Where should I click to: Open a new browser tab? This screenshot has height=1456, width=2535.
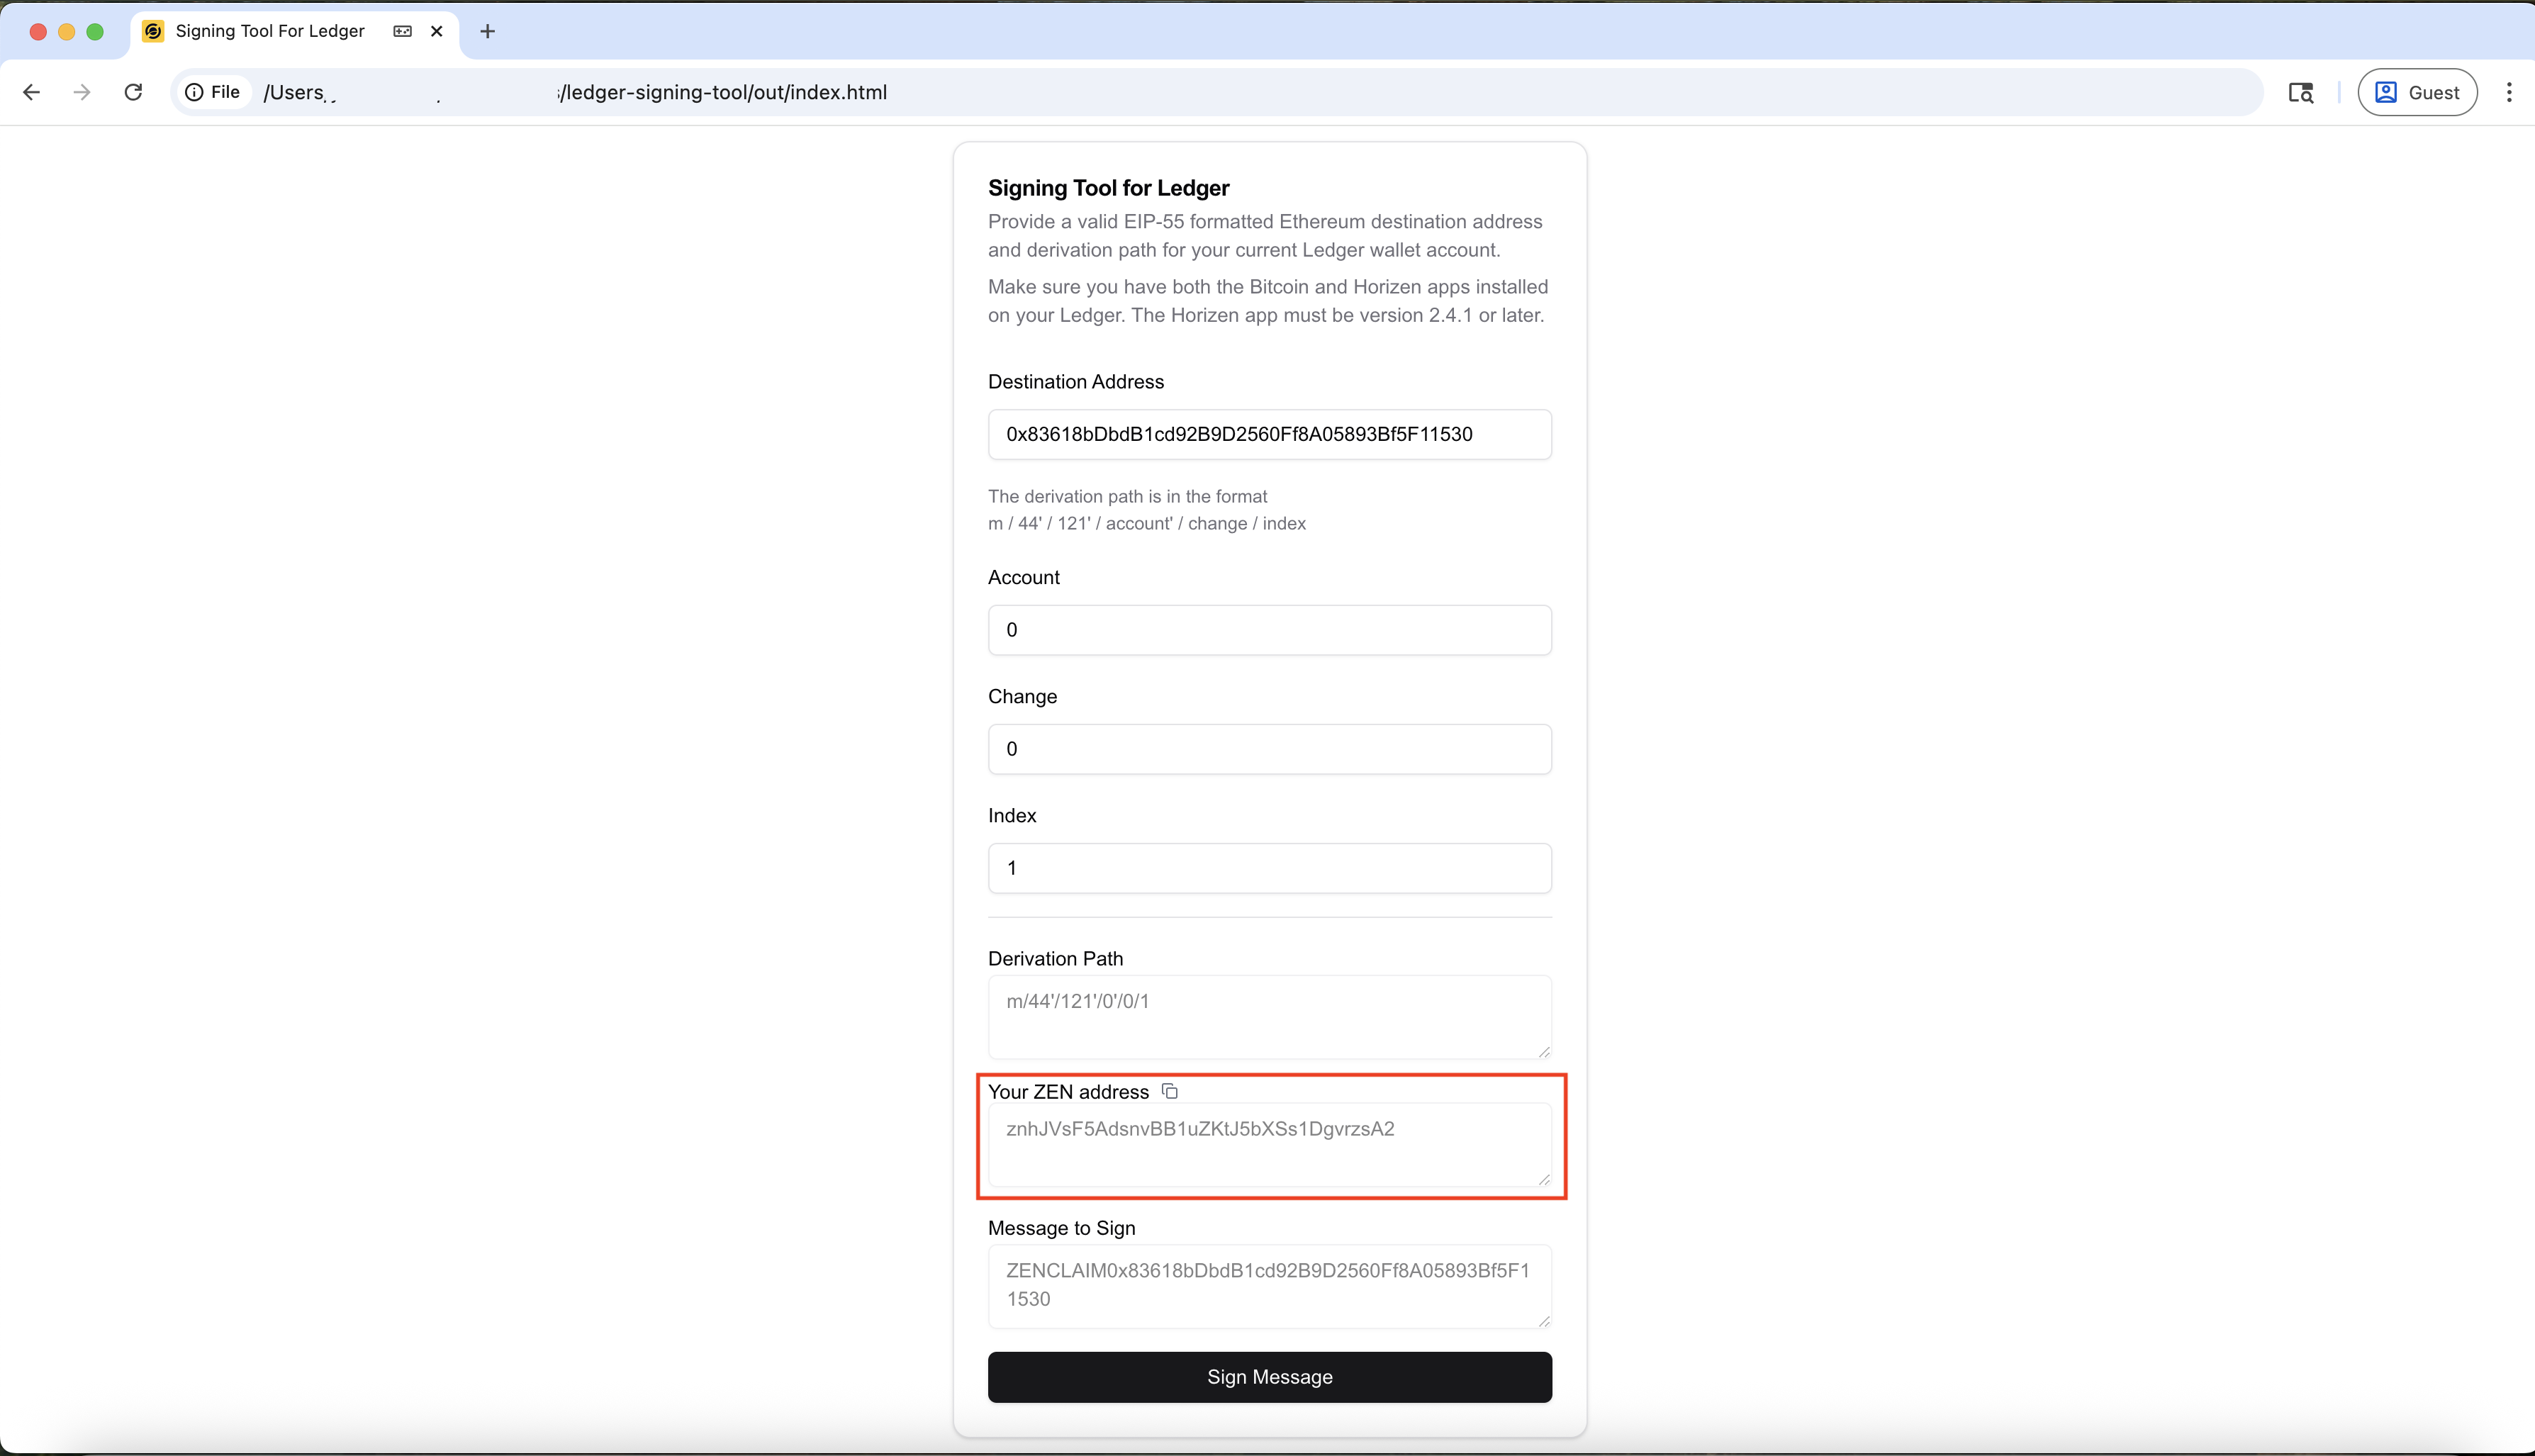487,31
